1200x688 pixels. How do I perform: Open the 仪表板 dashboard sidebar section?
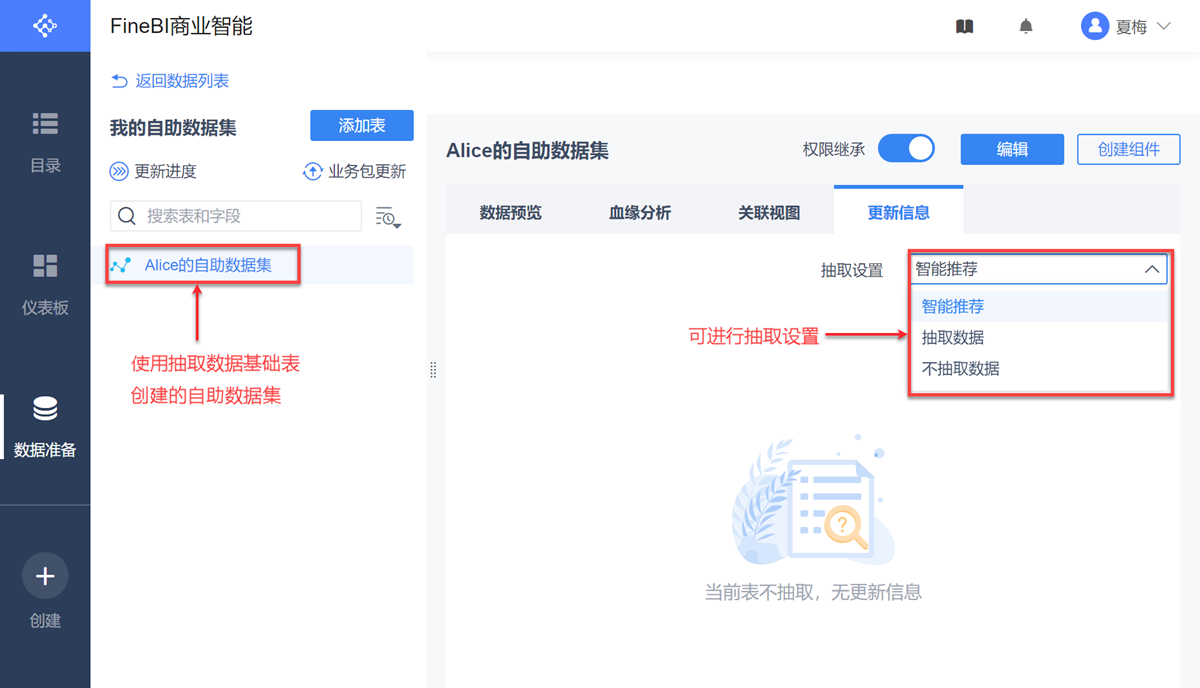(45, 285)
